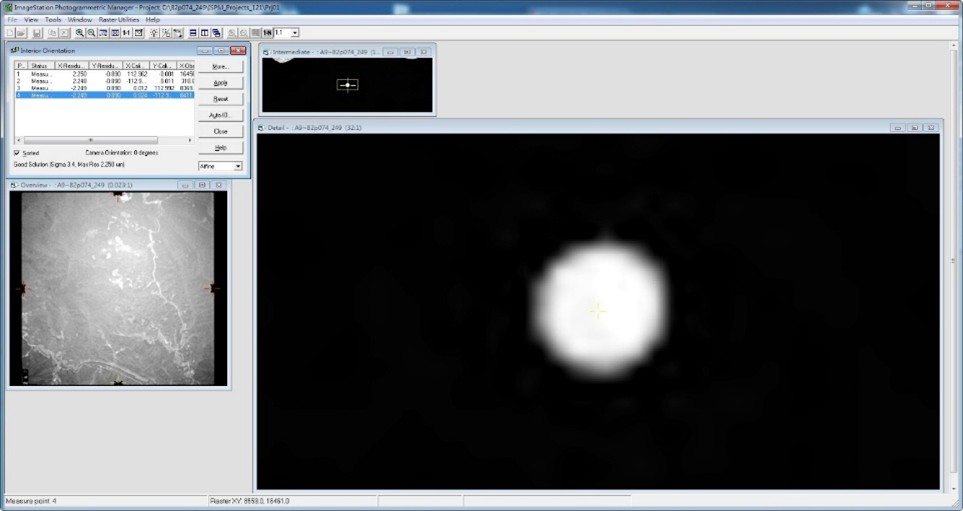Click the Open folder toolbar icon
Image resolution: width=963 pixels, height=511 pixels.
21,33
